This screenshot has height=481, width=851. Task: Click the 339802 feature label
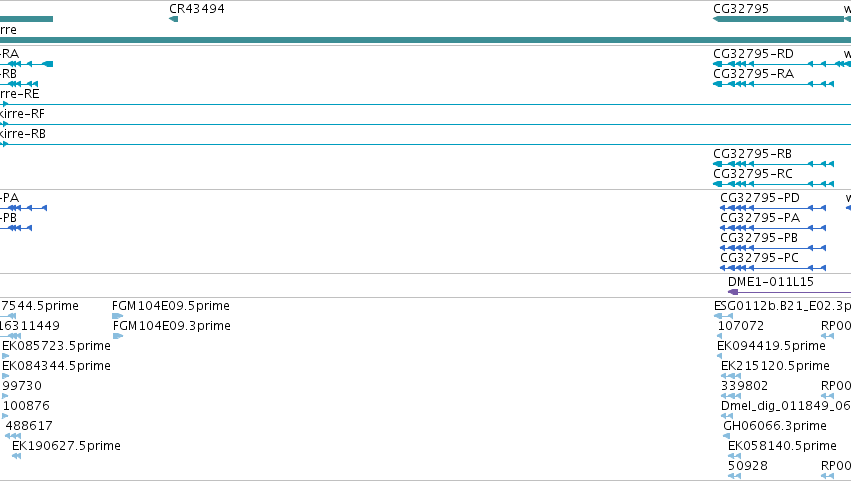(744, 386)
